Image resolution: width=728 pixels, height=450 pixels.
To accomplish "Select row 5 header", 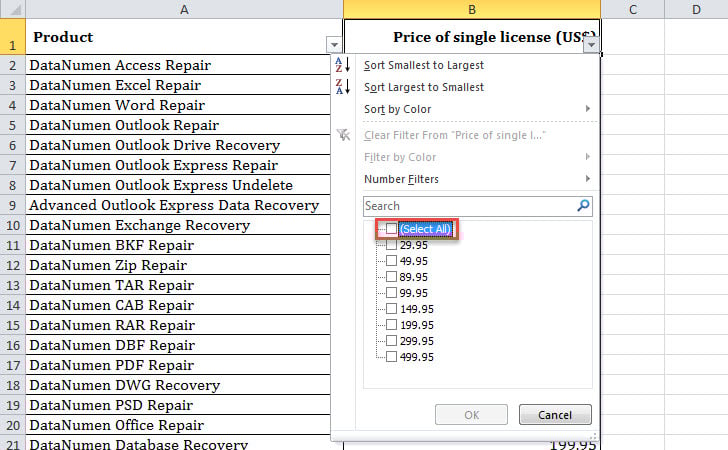I will [x=13, y=125].
